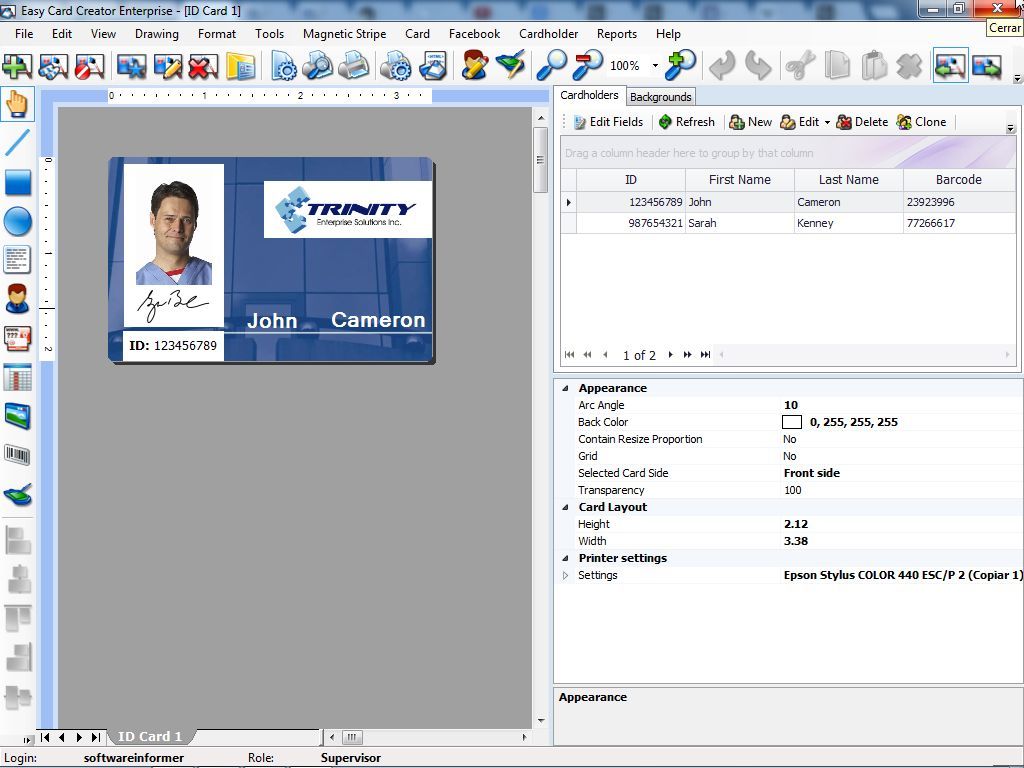This screenshot has width=1024, height=768.
Task: Select the Ellipse shape tool
Action: tap(17, 221)
